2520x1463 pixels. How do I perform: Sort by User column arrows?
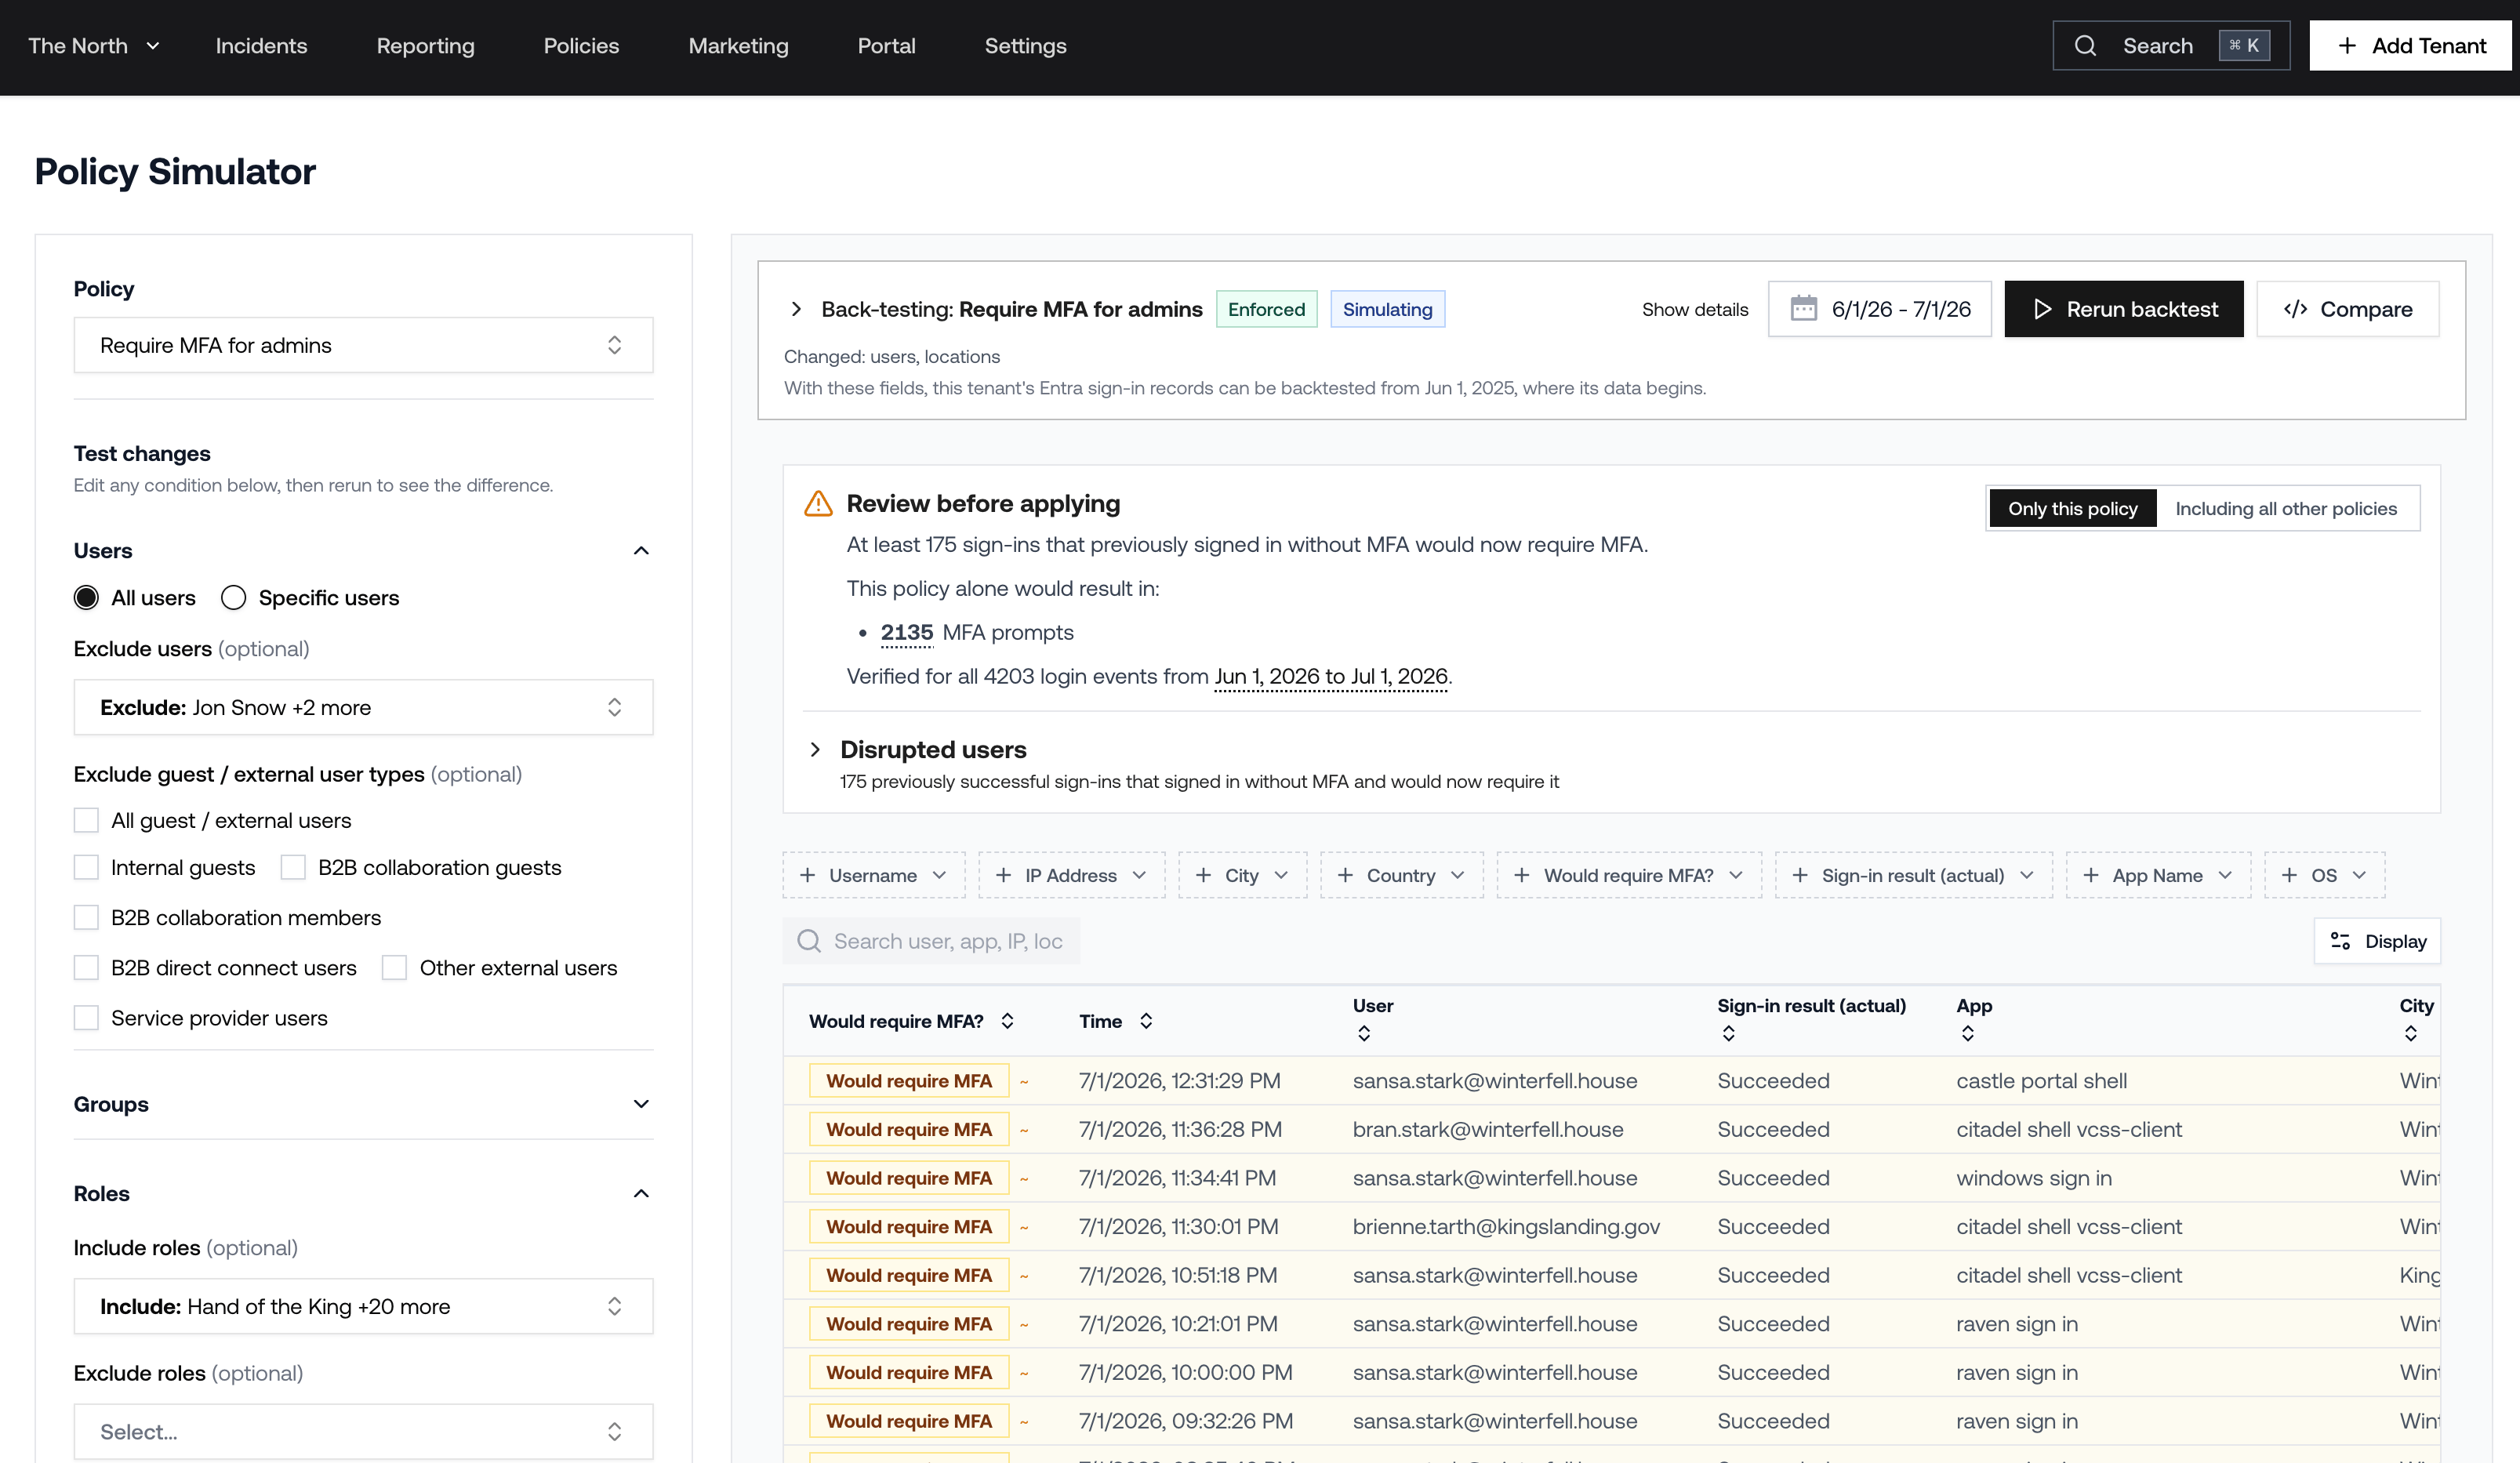click(x=1363, y=1034)
